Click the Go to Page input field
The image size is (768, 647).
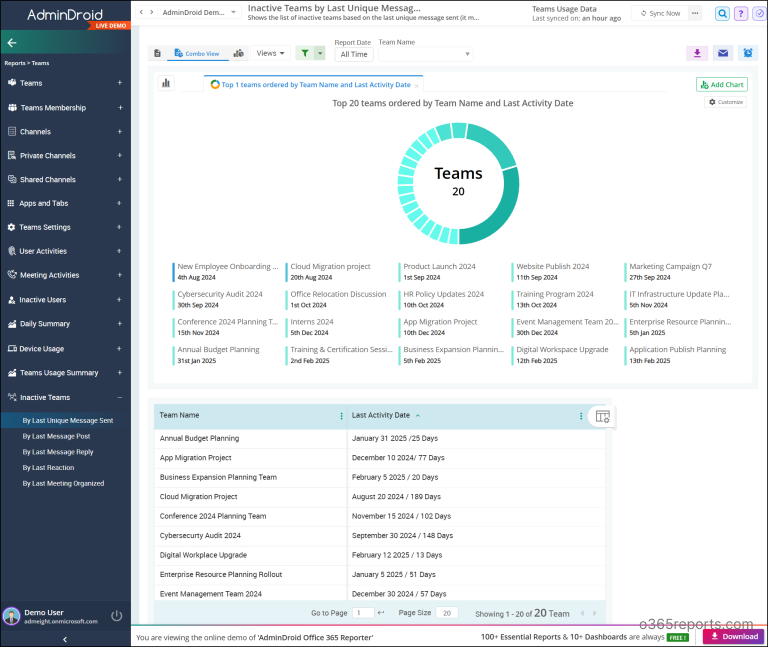[x=363, y=613]
